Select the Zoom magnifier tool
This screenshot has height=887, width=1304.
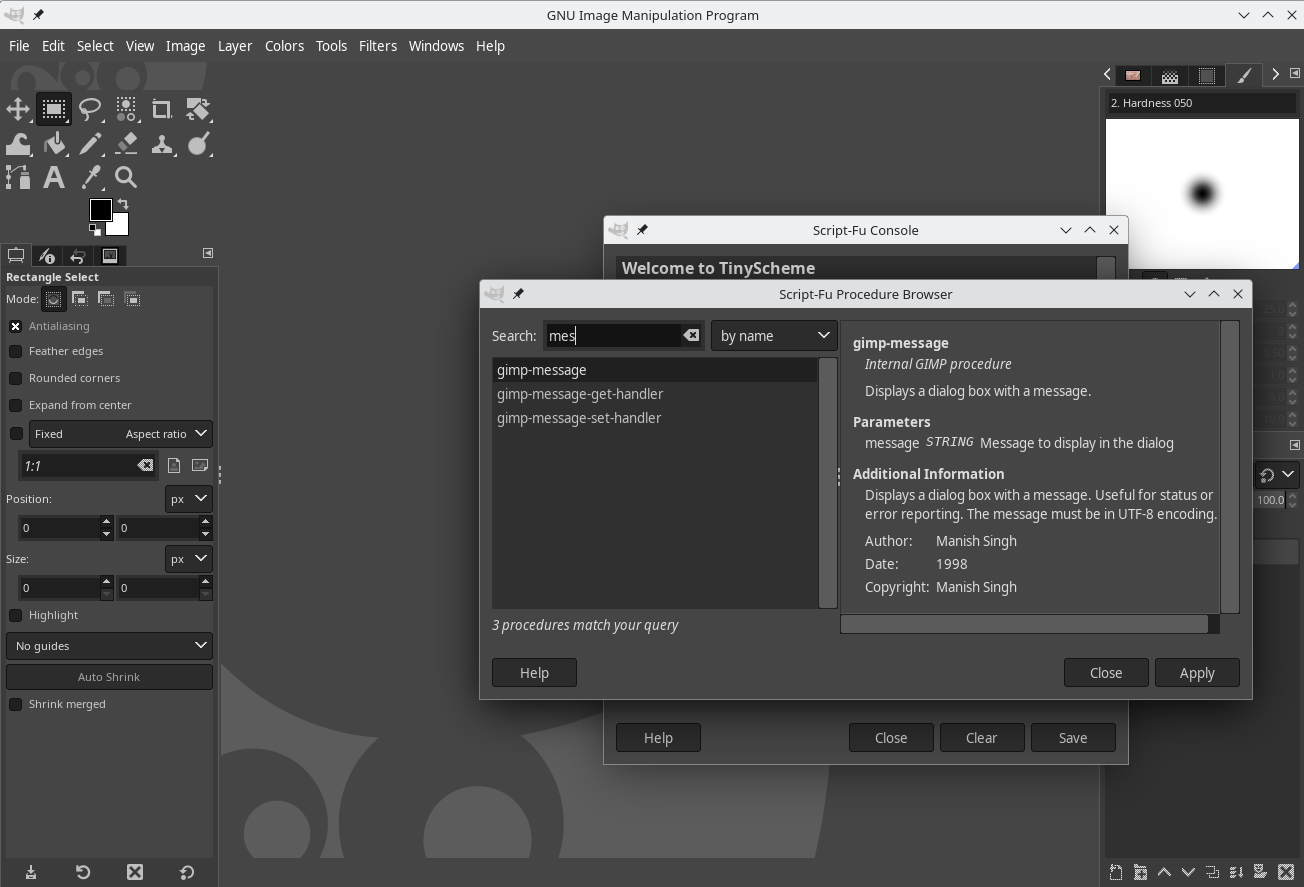coord(126,178)
